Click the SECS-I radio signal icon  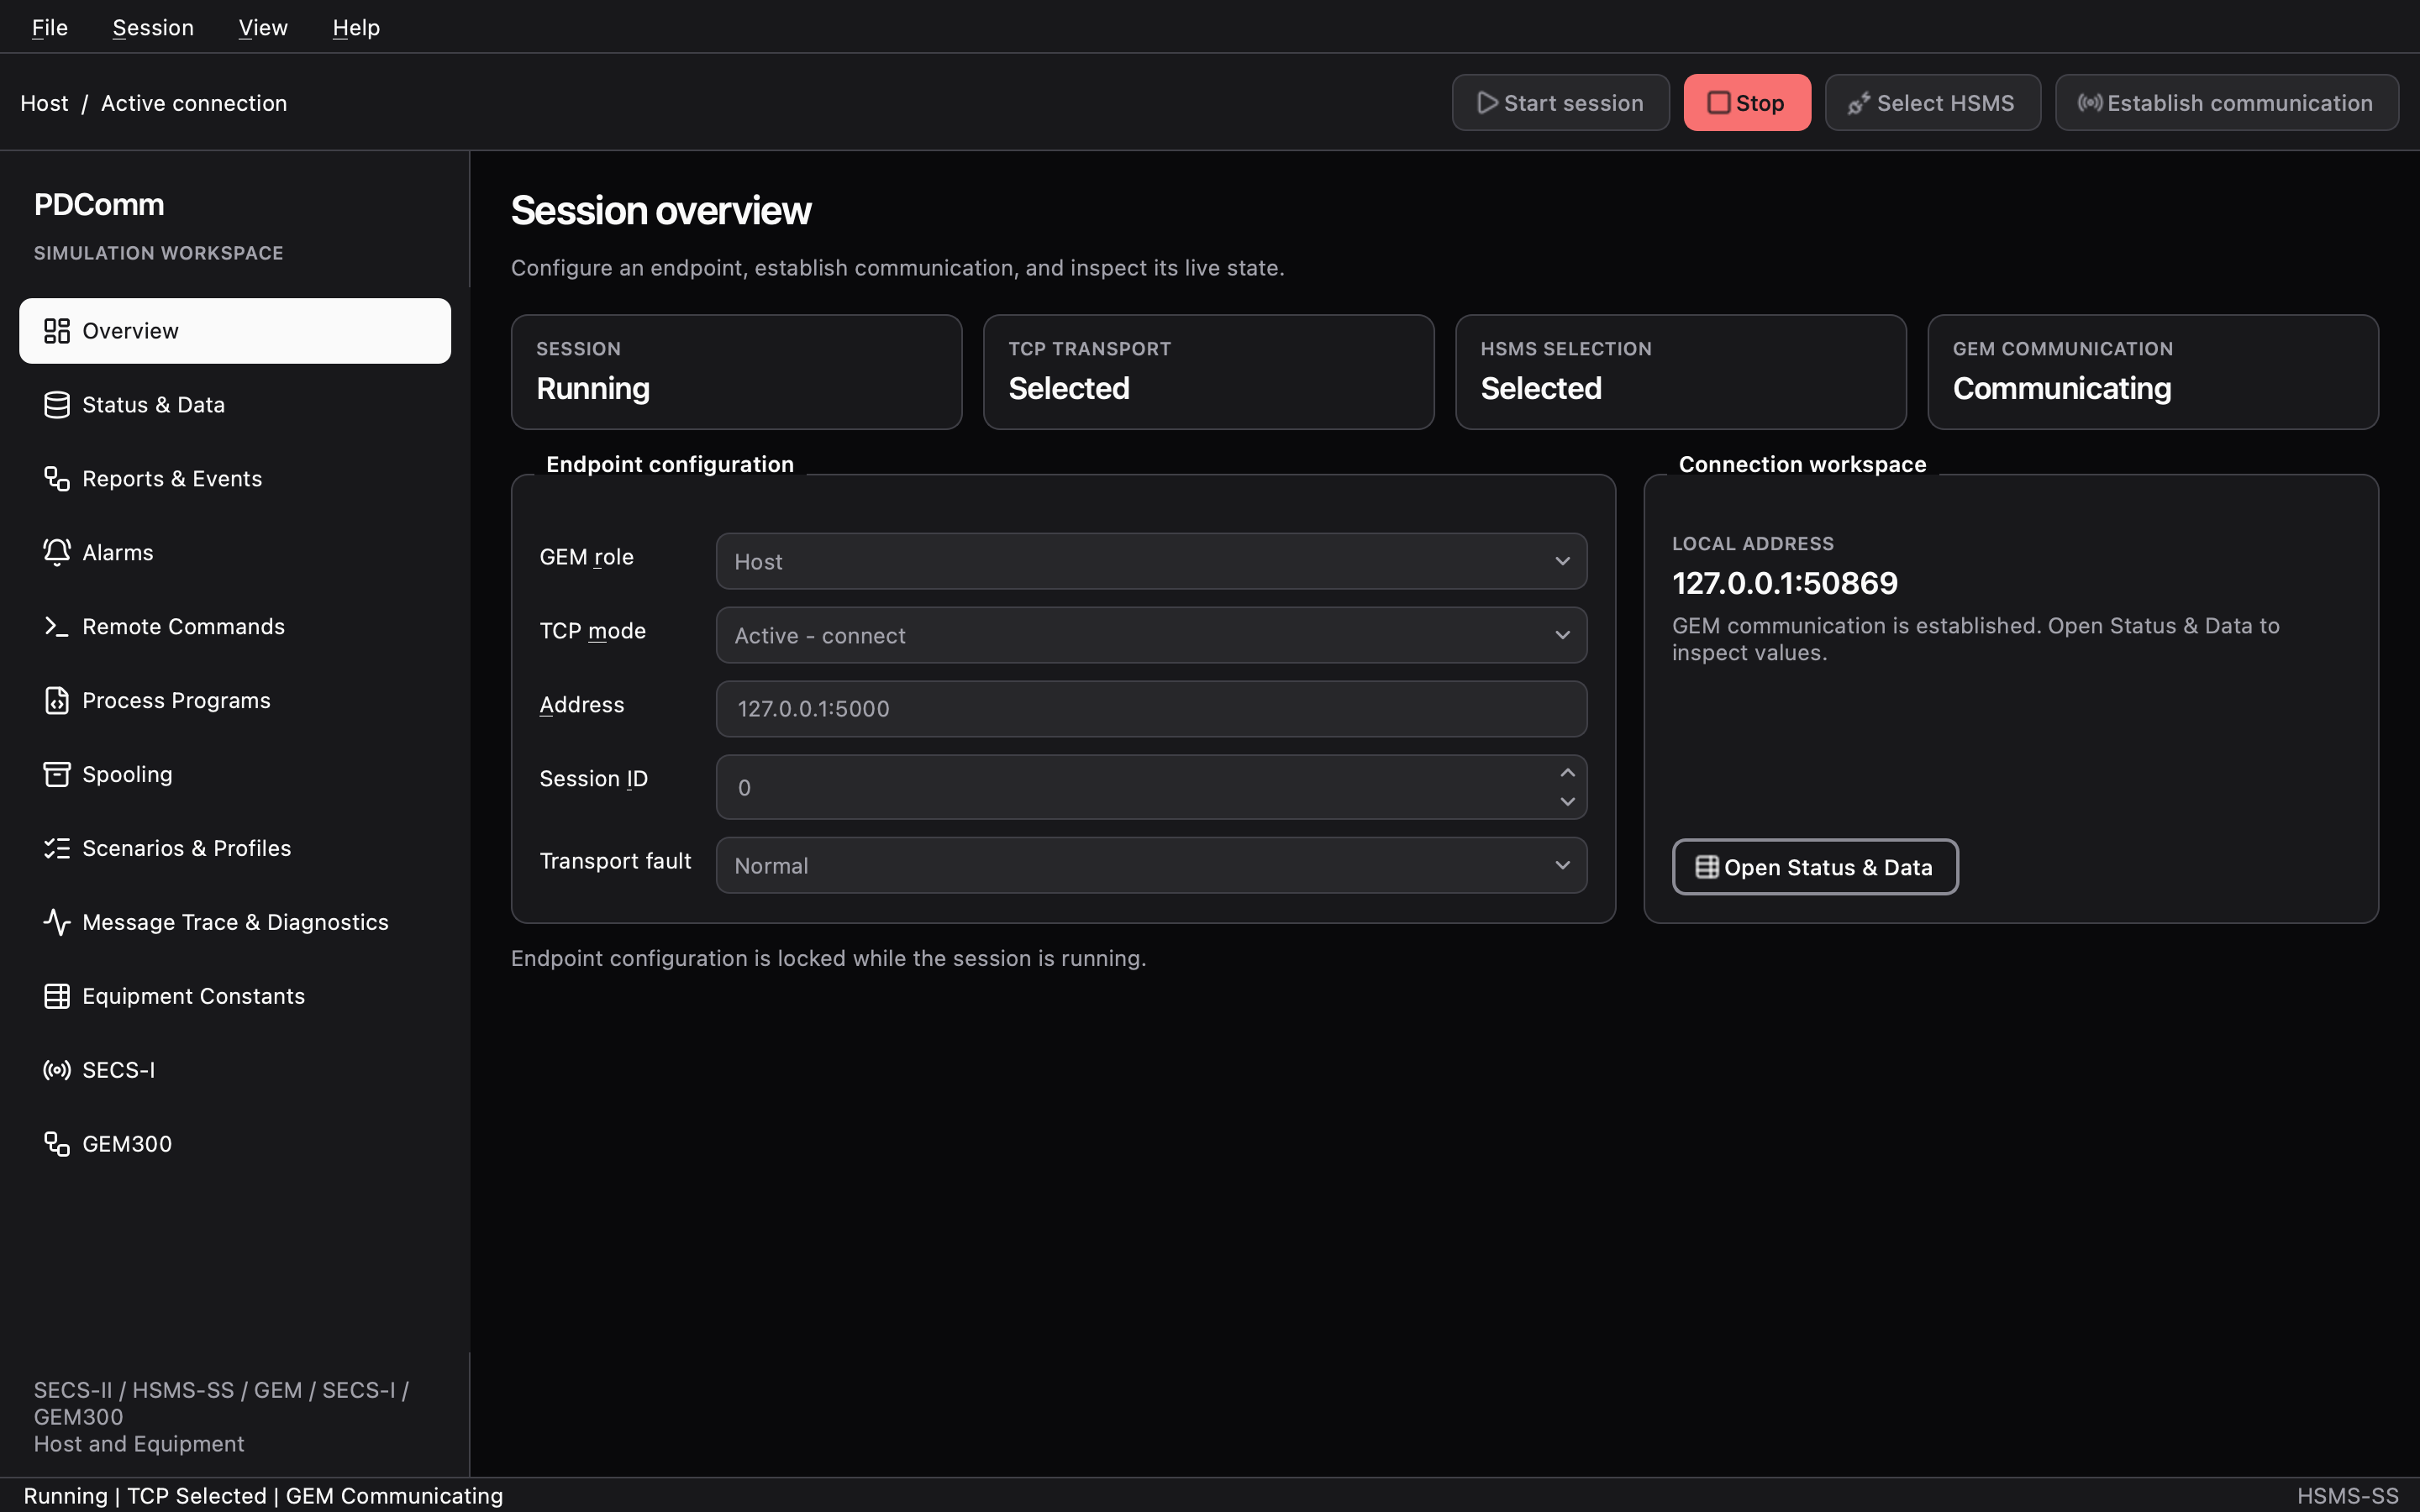pos(57,1071)
